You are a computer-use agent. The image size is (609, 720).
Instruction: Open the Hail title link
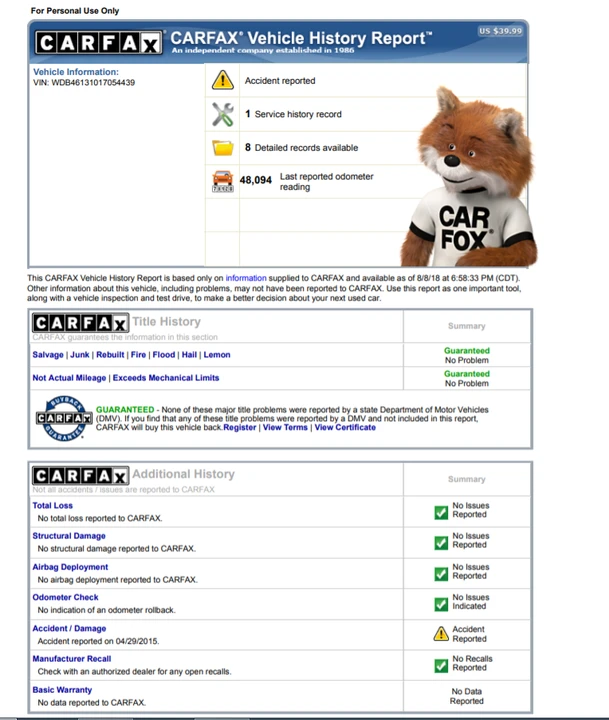189,354
